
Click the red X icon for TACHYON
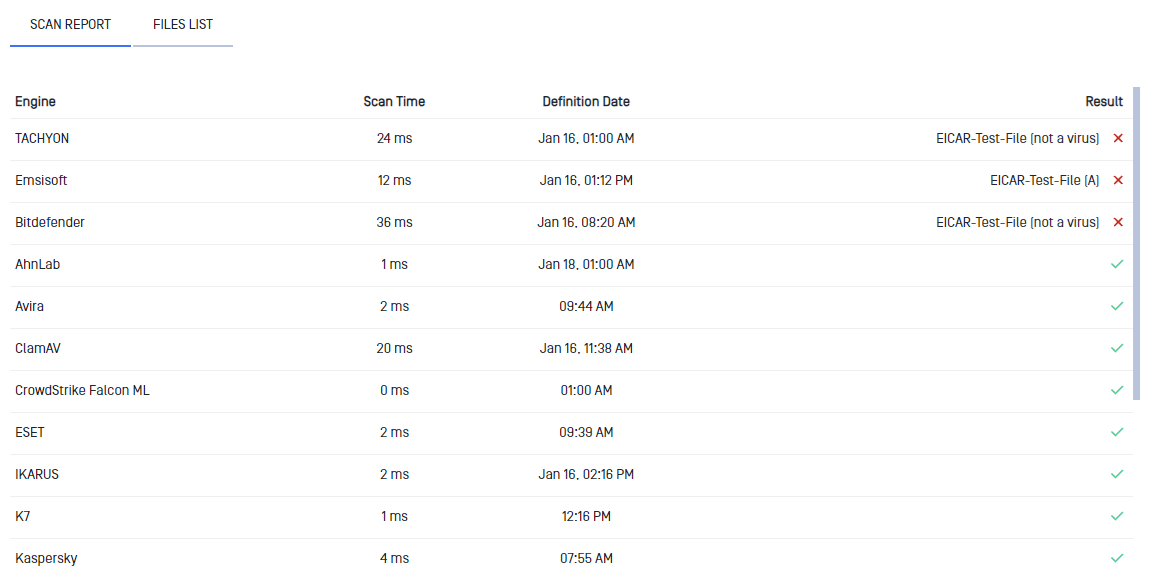[1118, 138]
